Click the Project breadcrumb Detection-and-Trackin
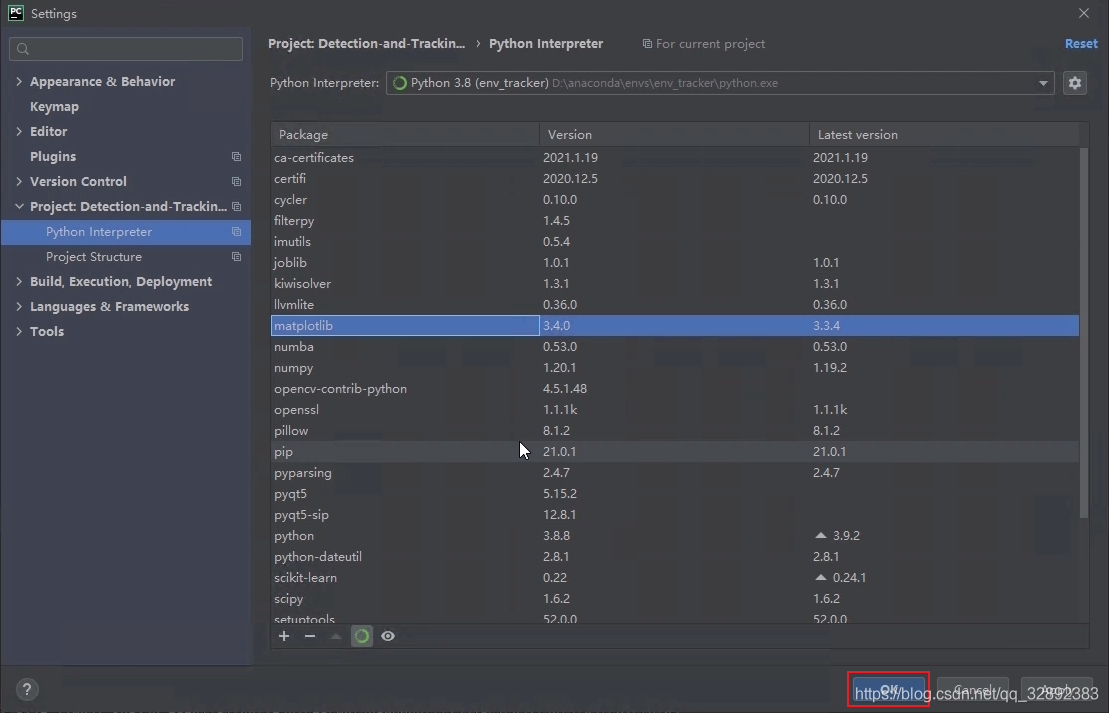The image size is (1109, 713). tap(366, 44)
